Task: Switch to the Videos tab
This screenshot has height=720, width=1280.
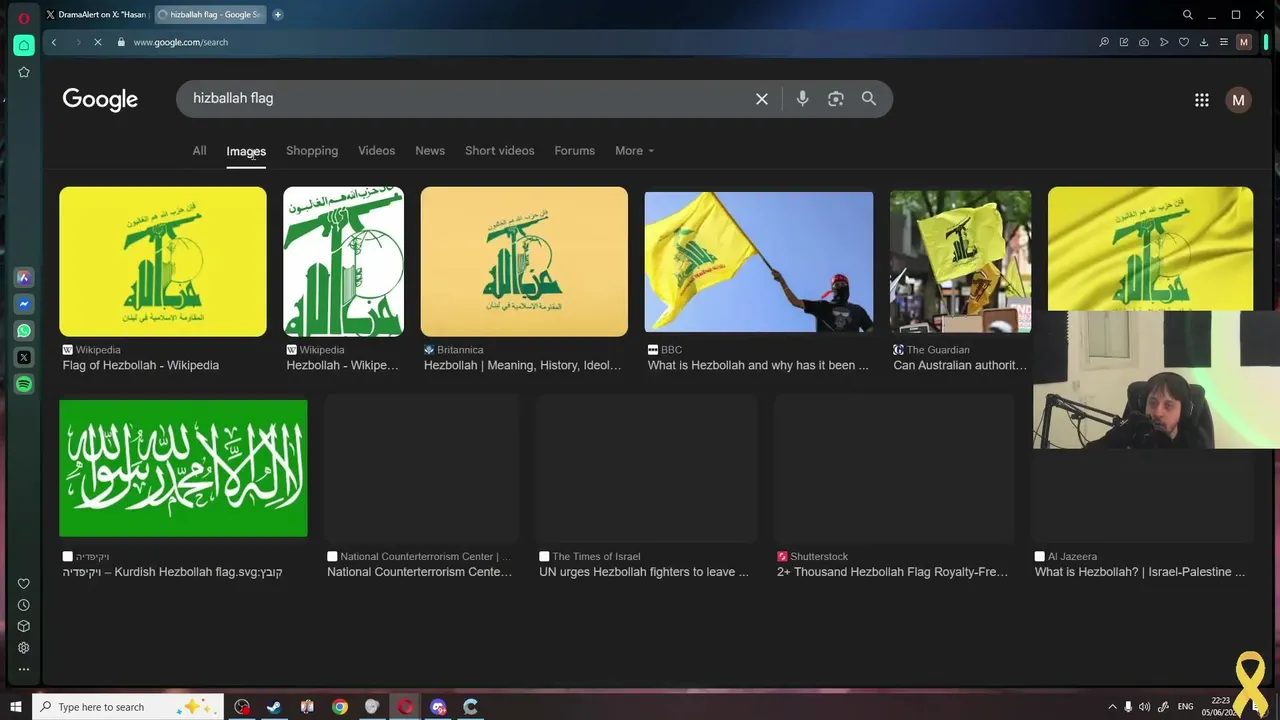Action: point(377,151)
